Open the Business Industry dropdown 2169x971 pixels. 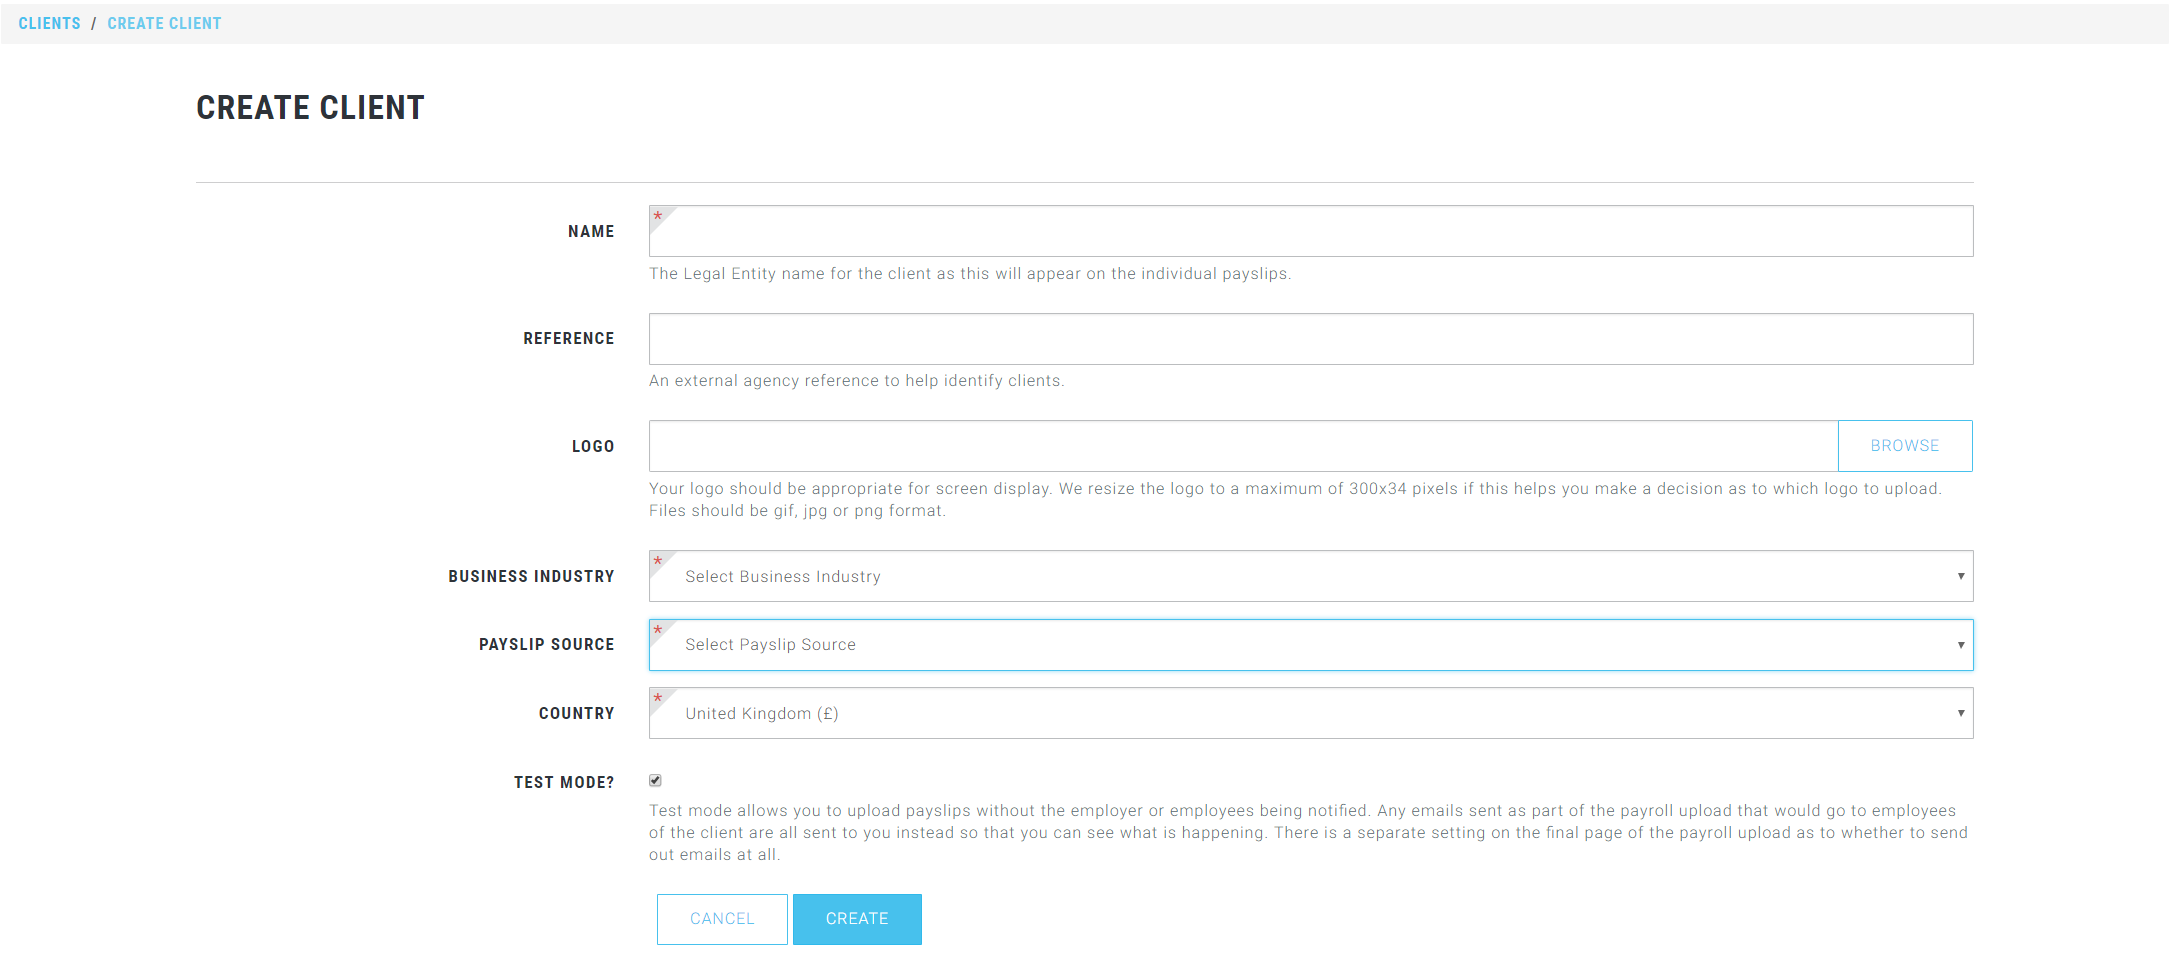[1310, 576]
